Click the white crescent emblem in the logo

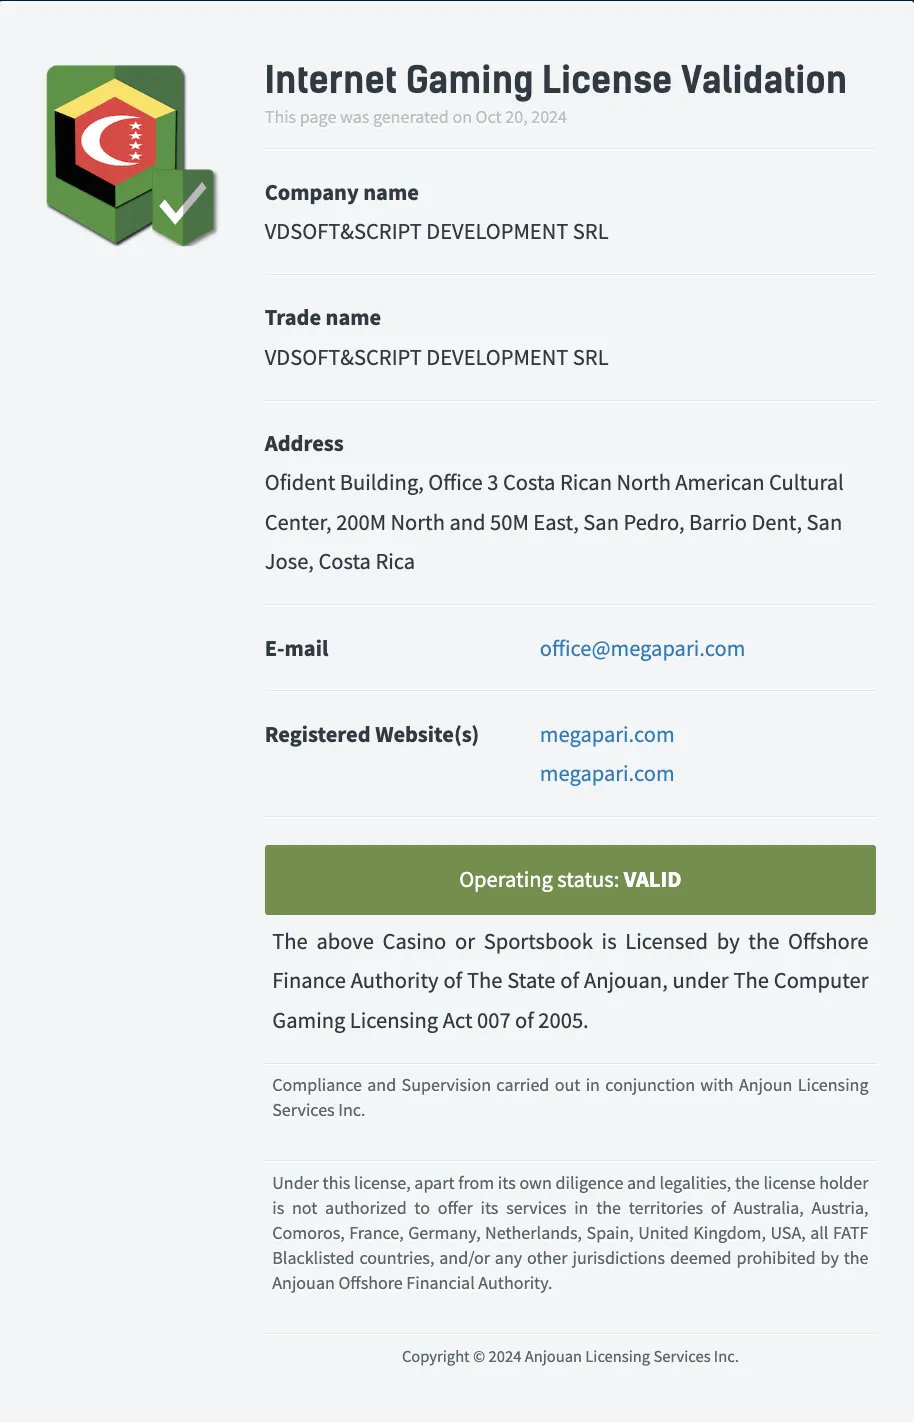(x=110, y=142)
